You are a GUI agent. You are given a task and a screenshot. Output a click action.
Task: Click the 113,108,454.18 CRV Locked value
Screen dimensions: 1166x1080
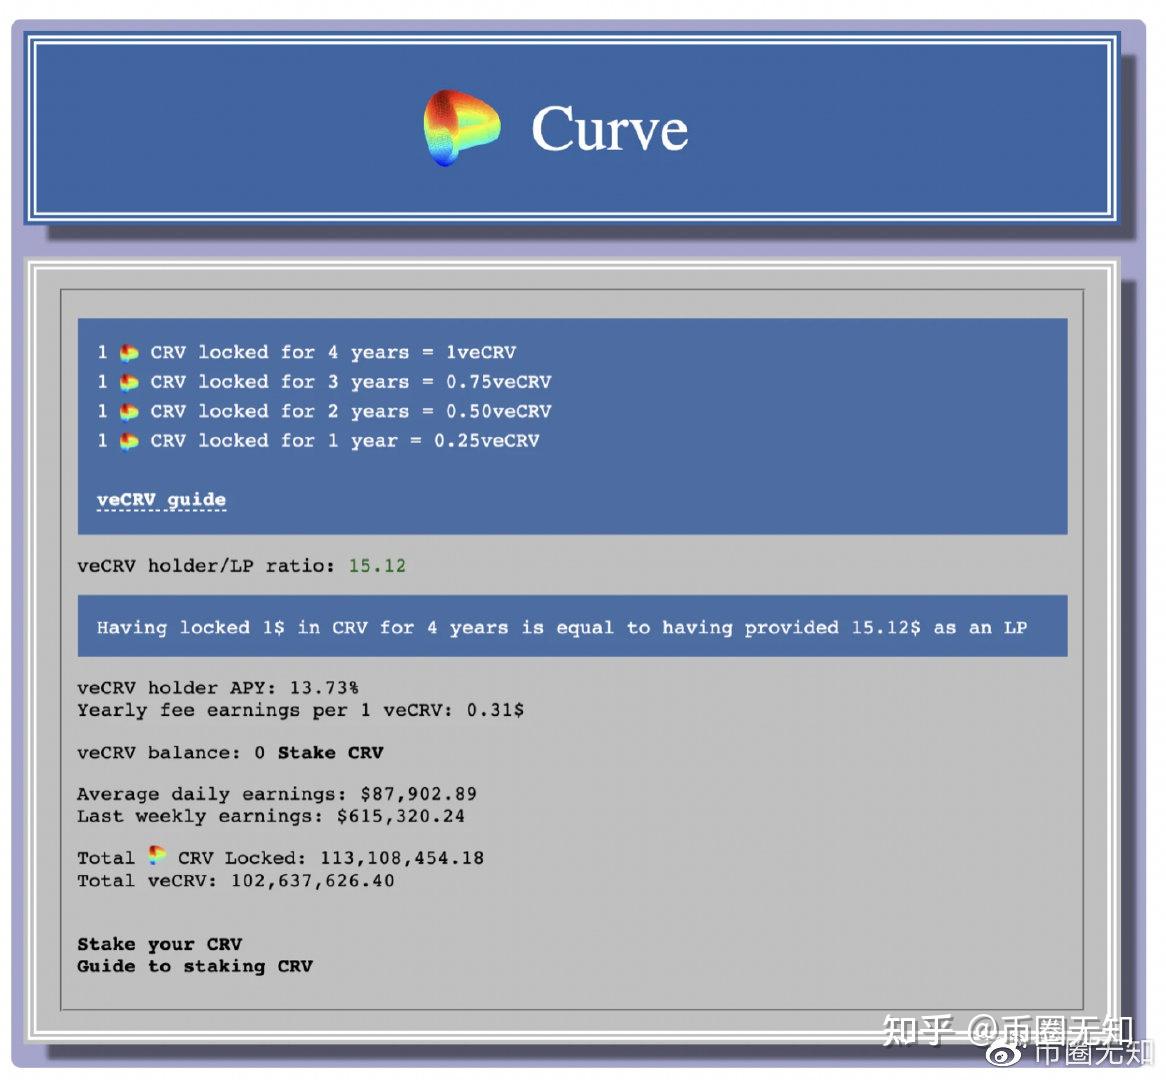click(402, 858)
